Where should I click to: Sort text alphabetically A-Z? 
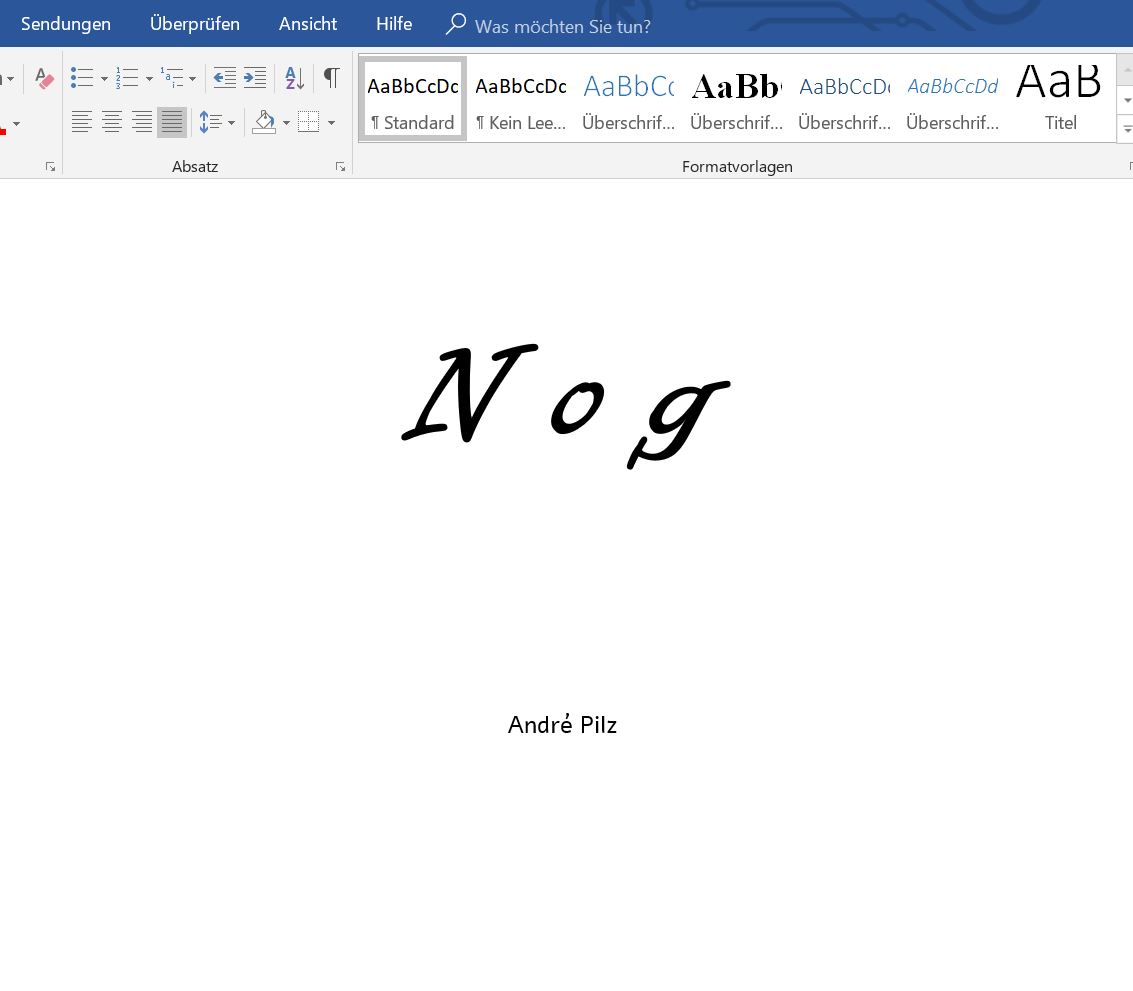click(x=295, y=78)
